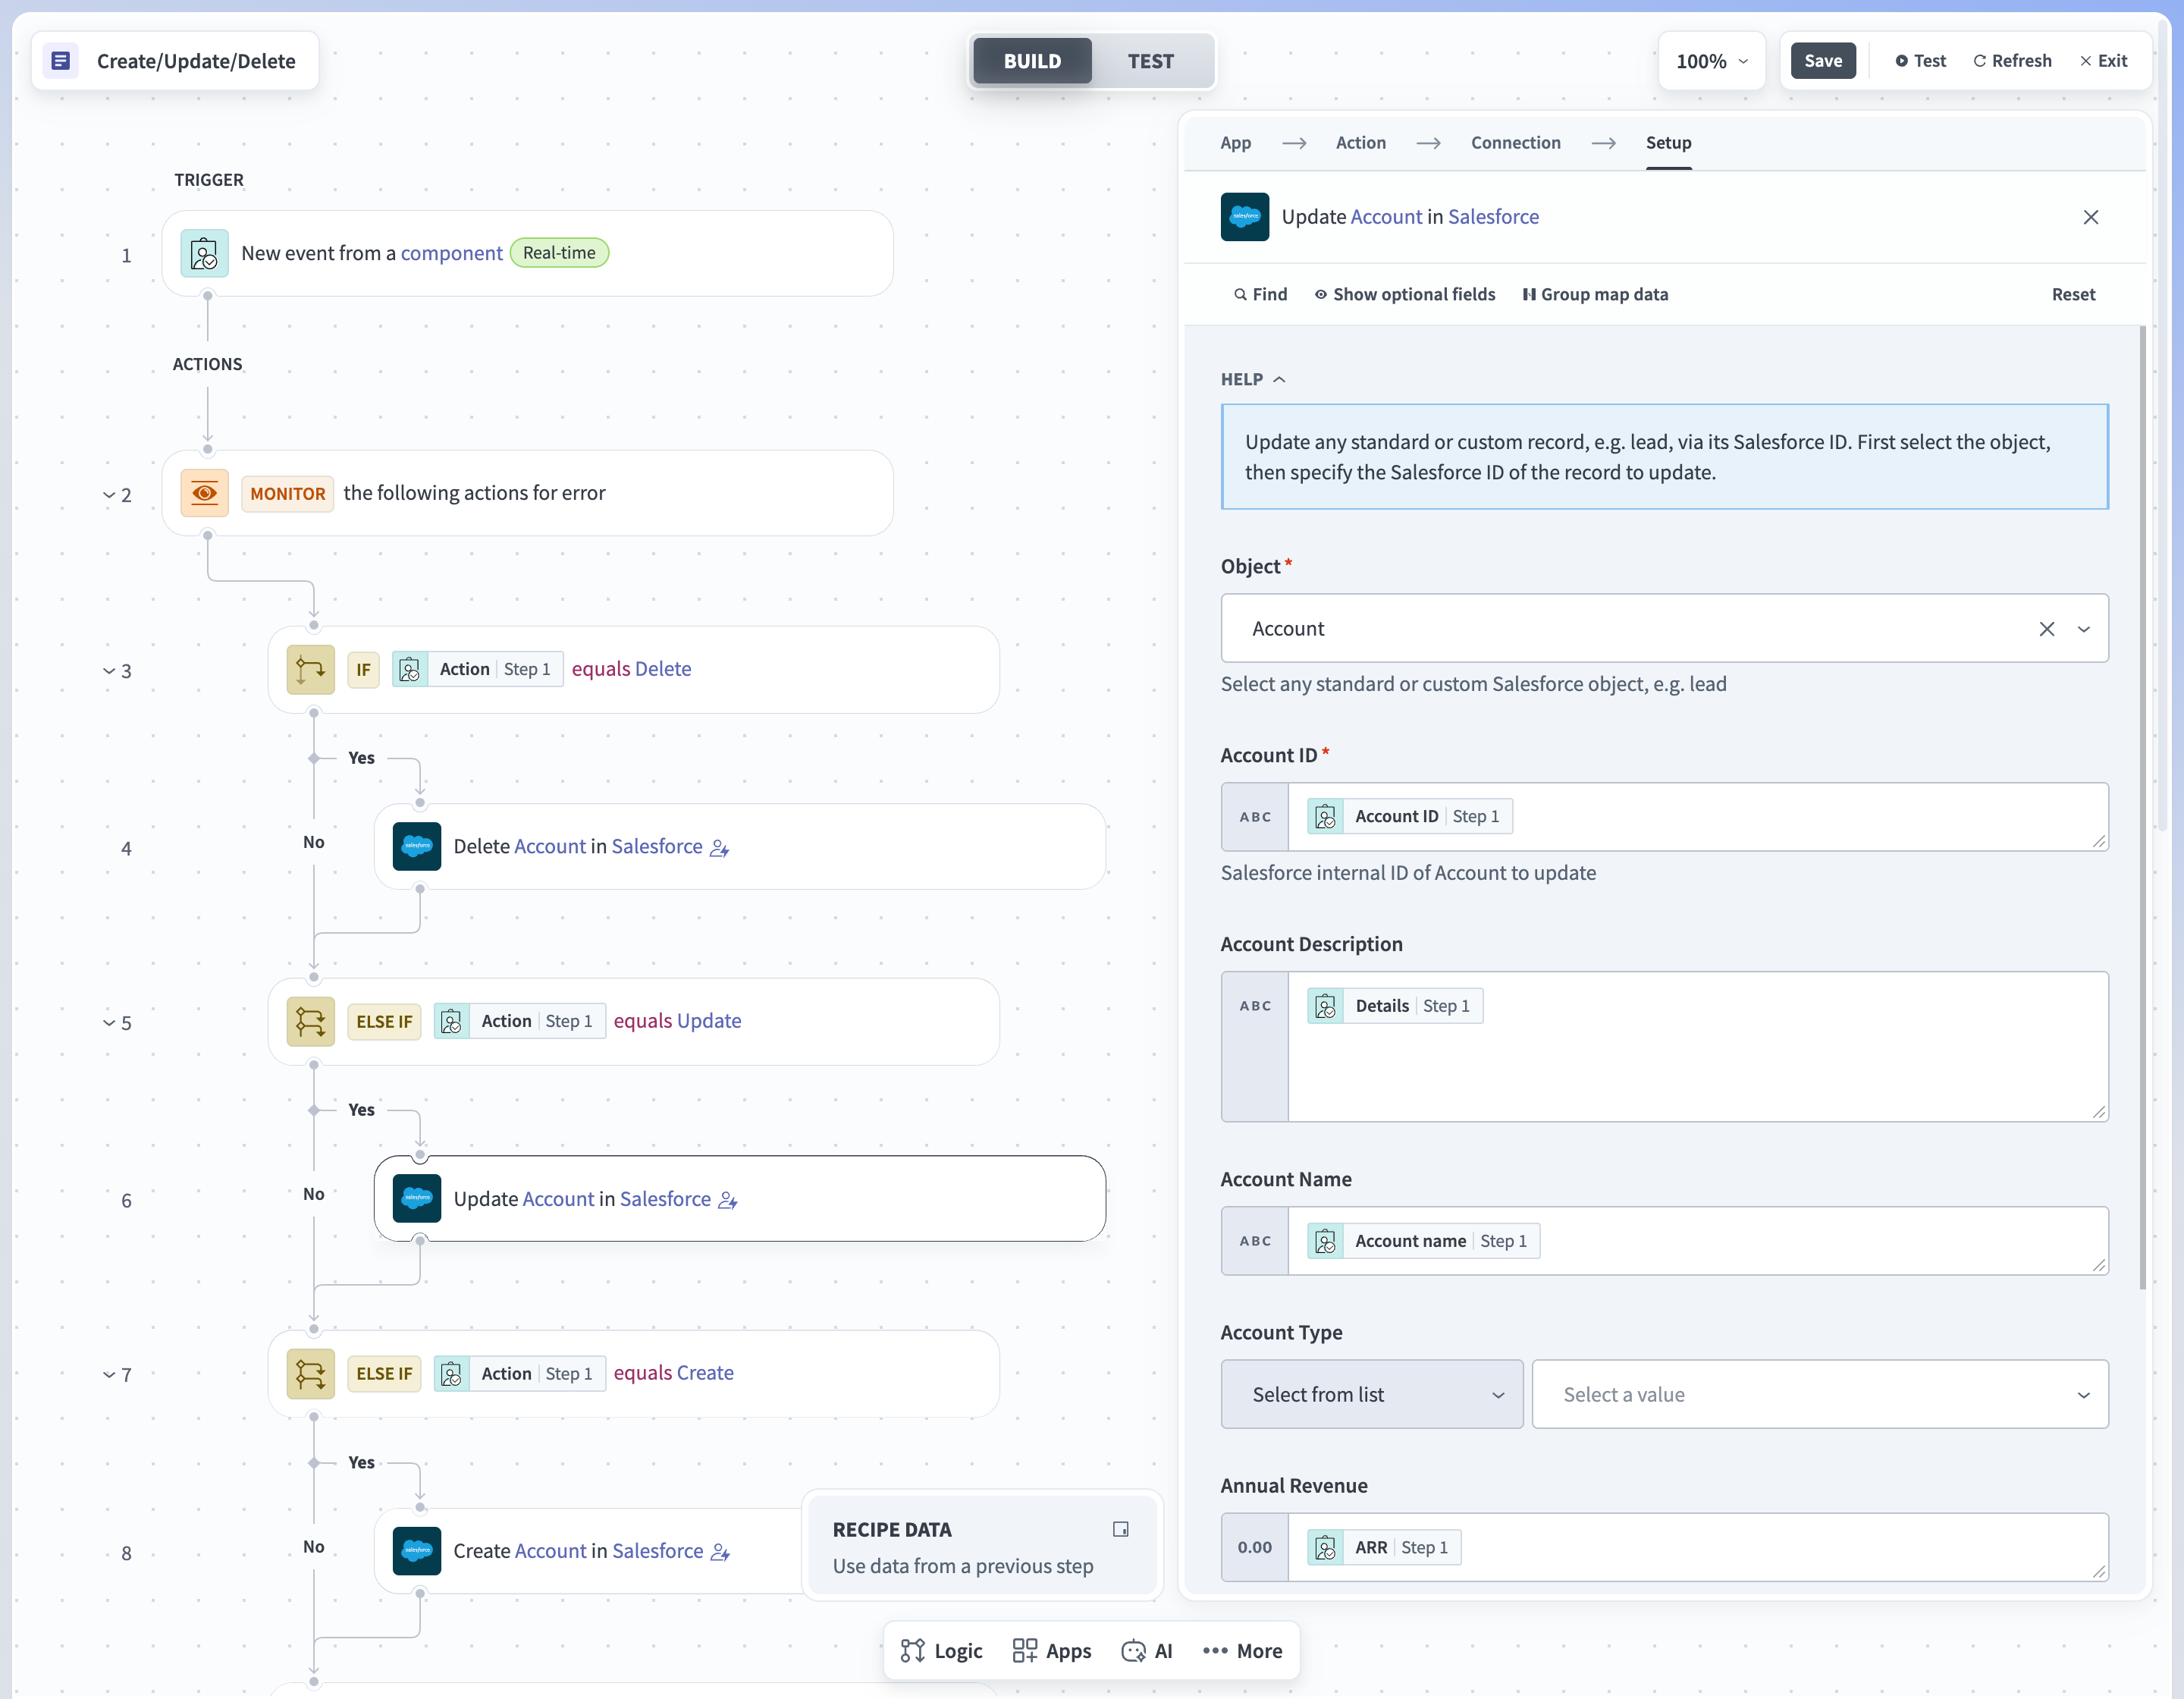Click the Salesforce icon on Create Account step
The image size is (2184, 1699).
click(417, 1551)
